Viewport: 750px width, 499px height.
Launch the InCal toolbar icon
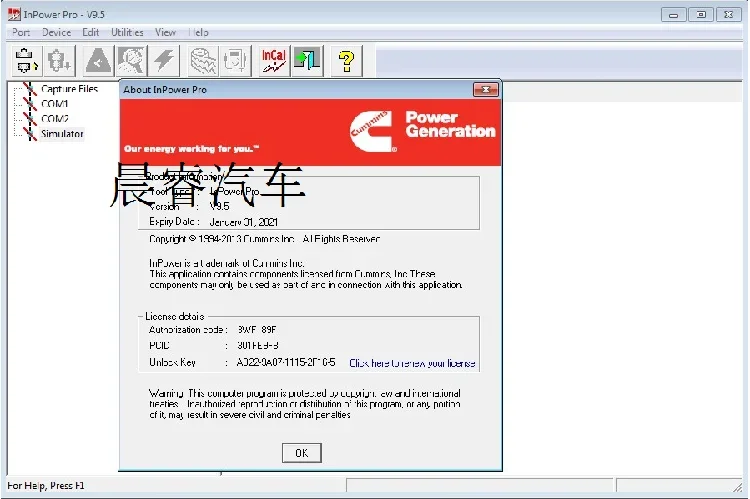[x=274, y=61]
